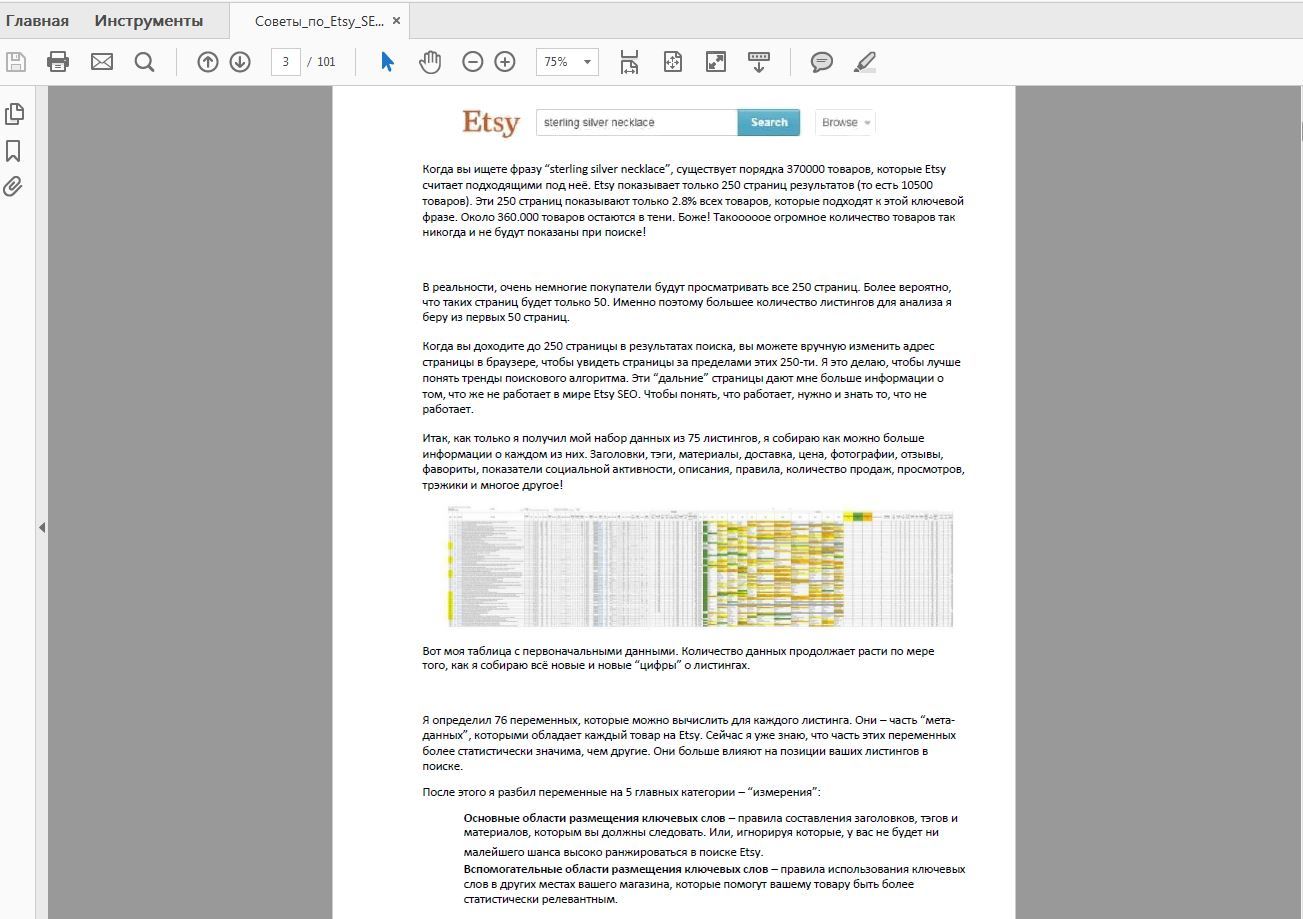Select the highlight pen tool

pyautogui.click(x=866, y=62)
